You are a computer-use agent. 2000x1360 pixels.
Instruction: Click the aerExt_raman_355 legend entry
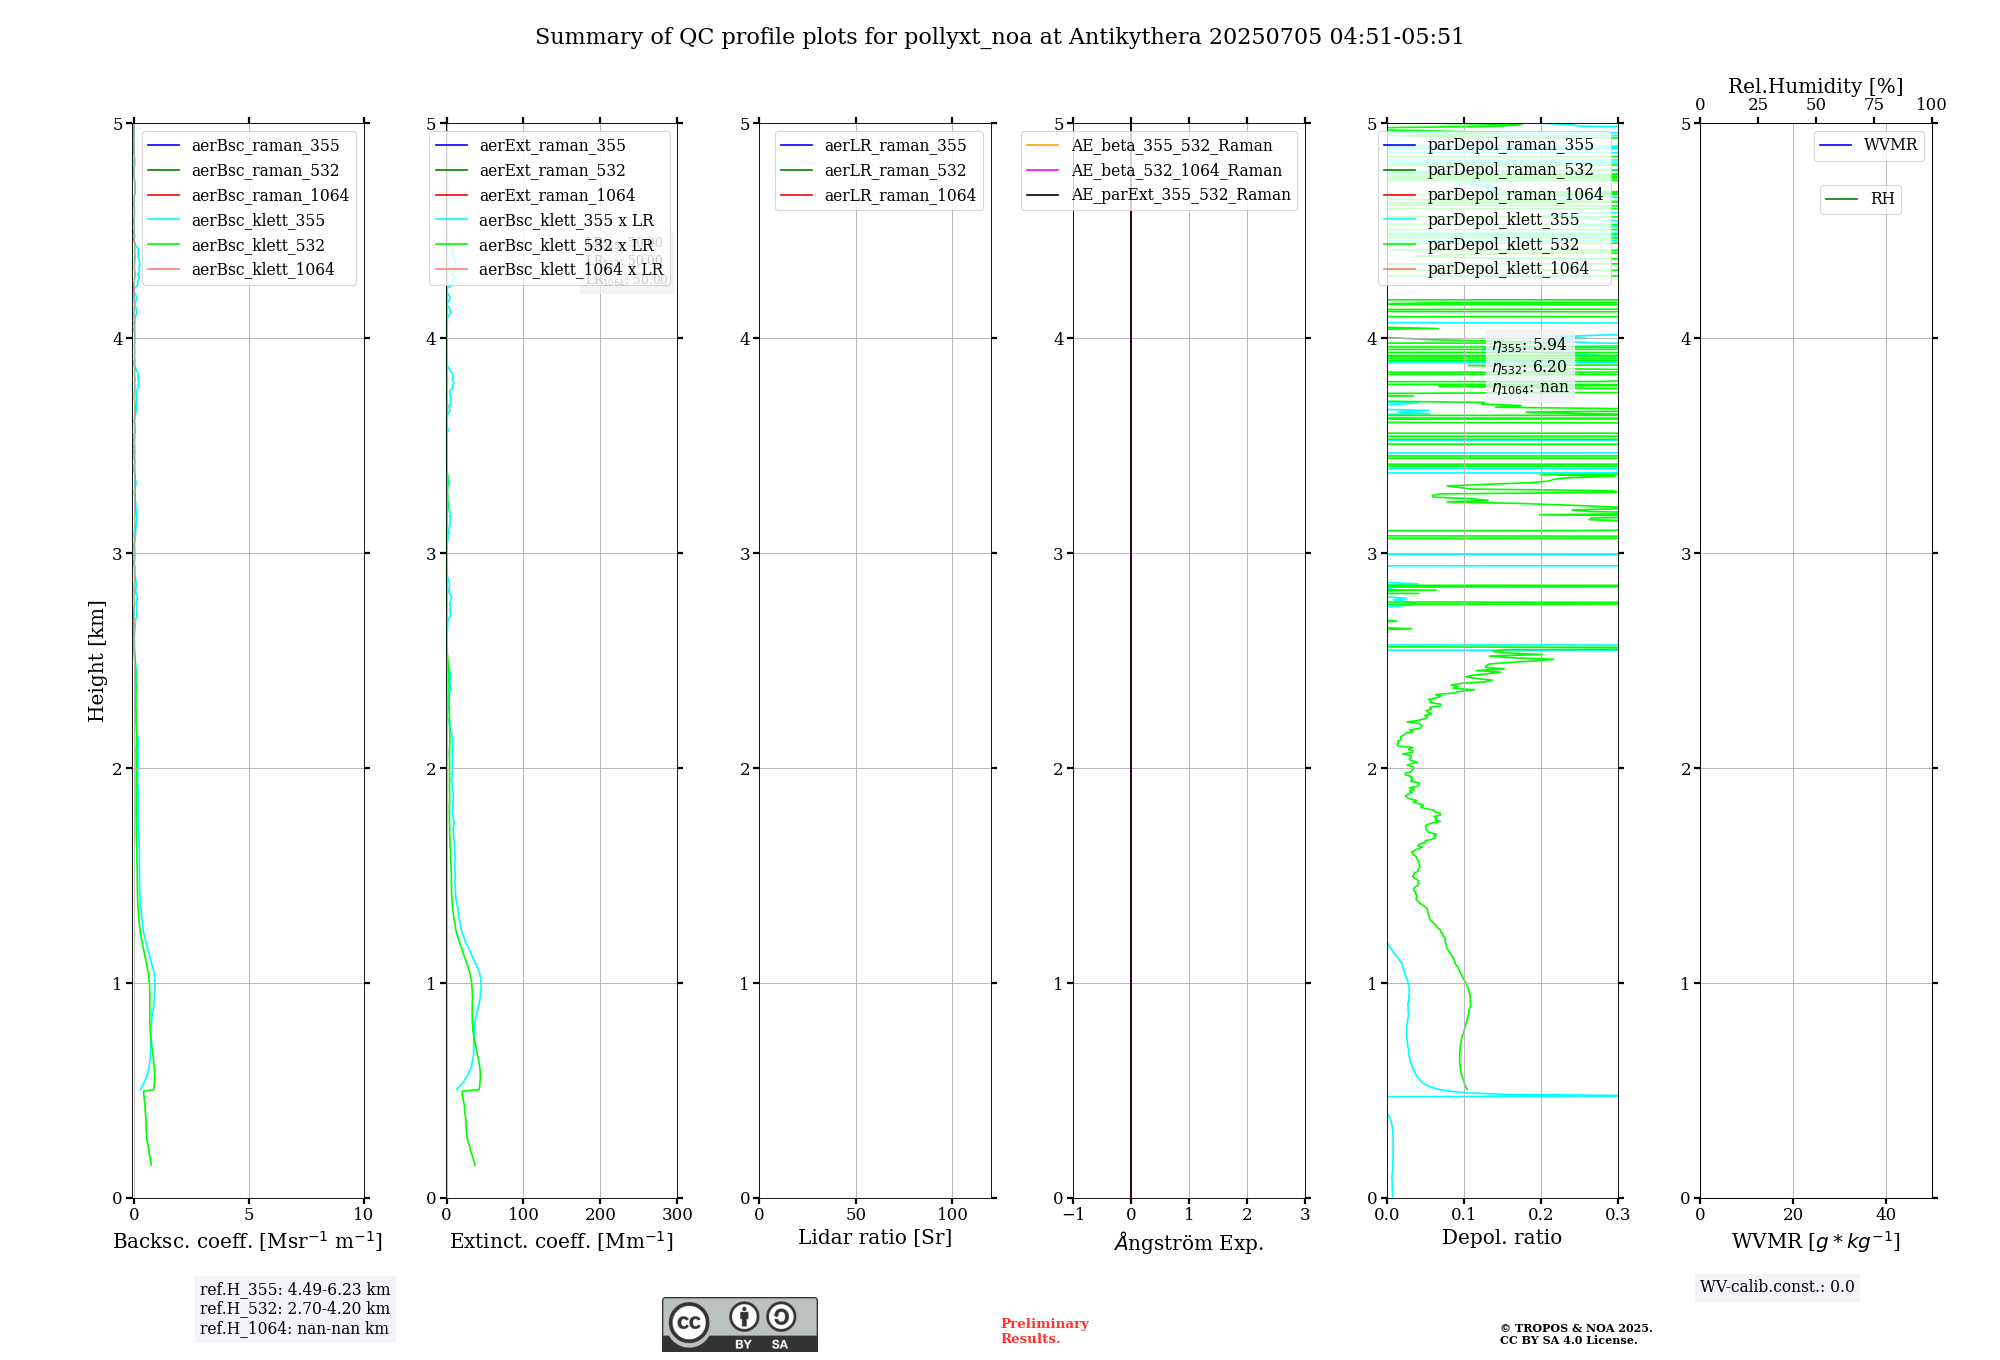click(531, 146)
